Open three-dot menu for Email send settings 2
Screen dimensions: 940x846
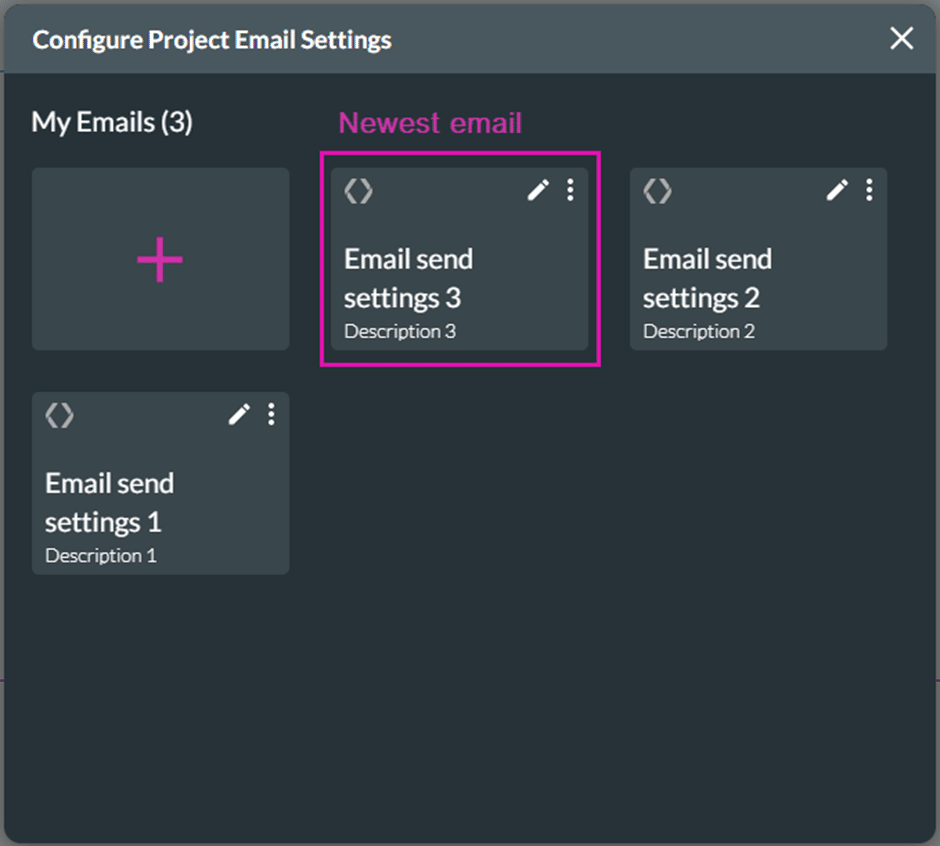point(869,190)
